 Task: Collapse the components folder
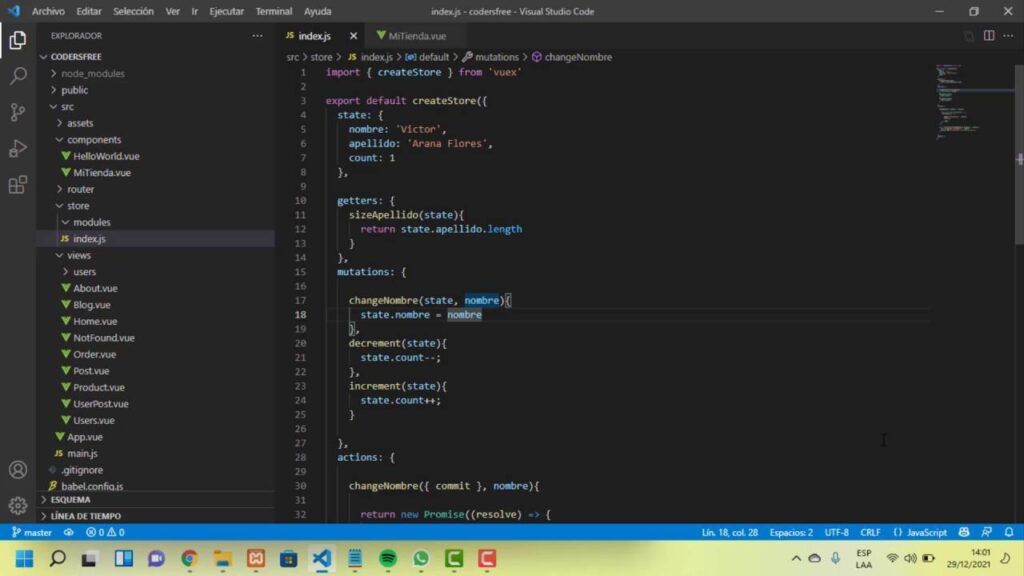coord(94,140)
